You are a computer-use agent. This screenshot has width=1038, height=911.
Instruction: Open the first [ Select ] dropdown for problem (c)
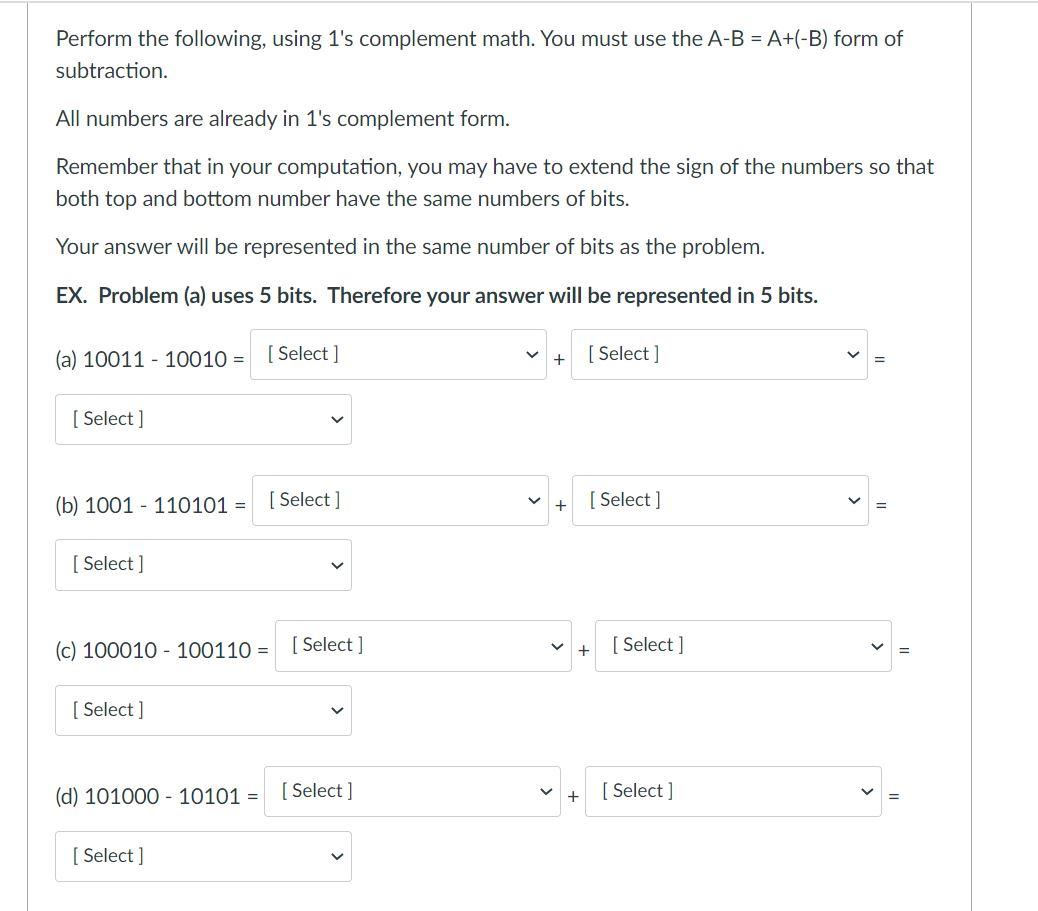tap(422, 645)
